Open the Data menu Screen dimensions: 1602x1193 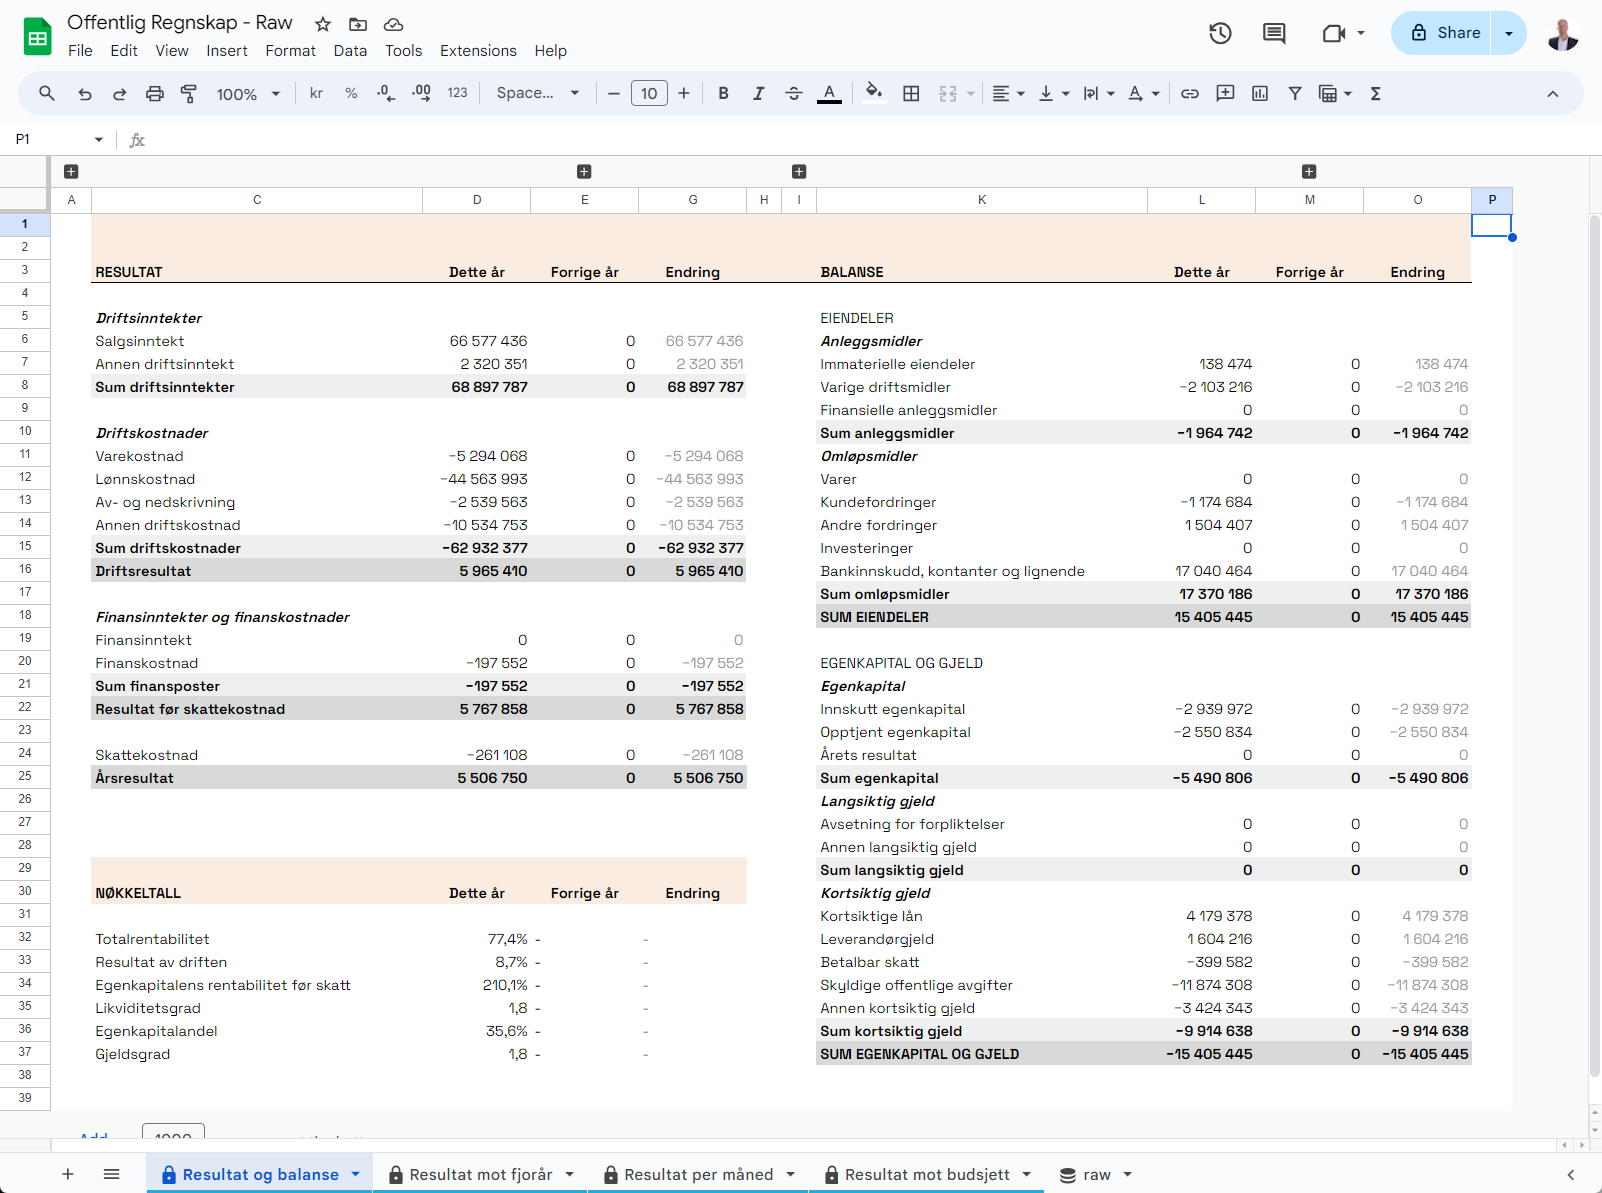(x=350, y=51)
